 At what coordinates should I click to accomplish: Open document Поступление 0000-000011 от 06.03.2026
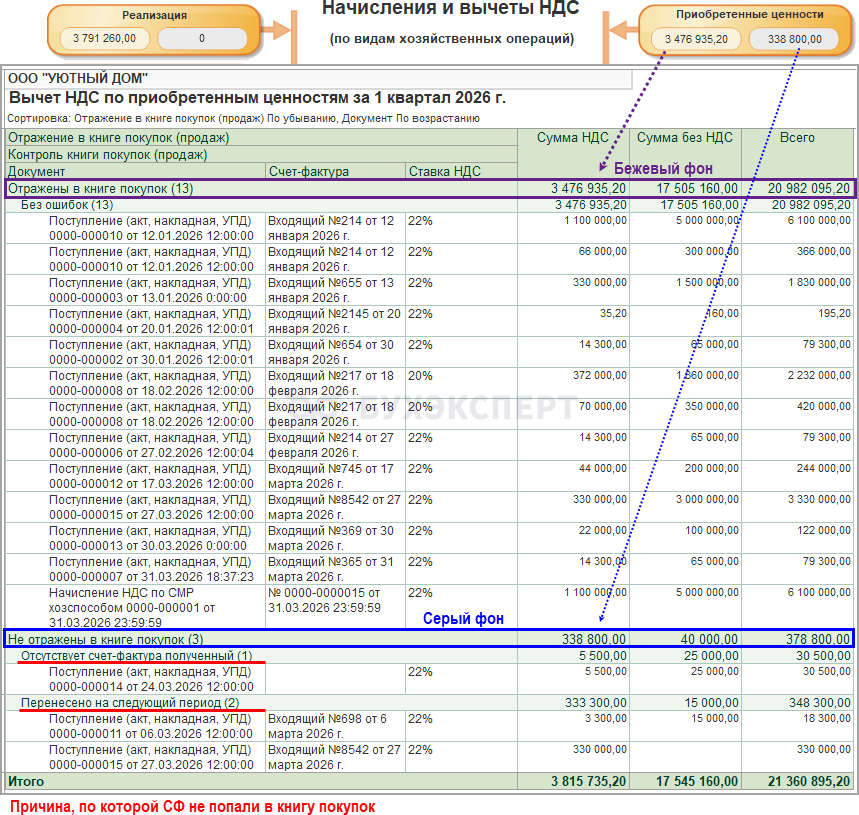point(151,726)
